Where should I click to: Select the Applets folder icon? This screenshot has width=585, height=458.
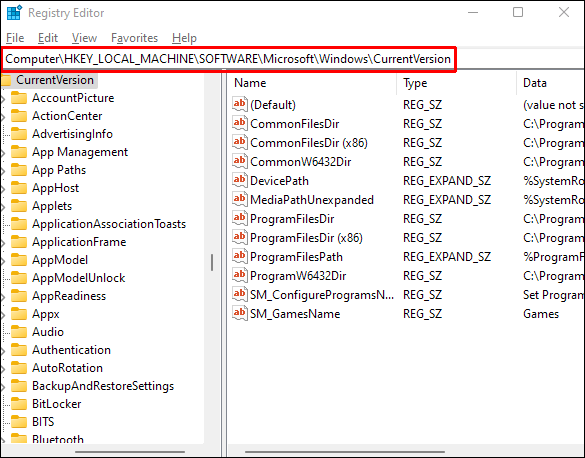[19, 206]
